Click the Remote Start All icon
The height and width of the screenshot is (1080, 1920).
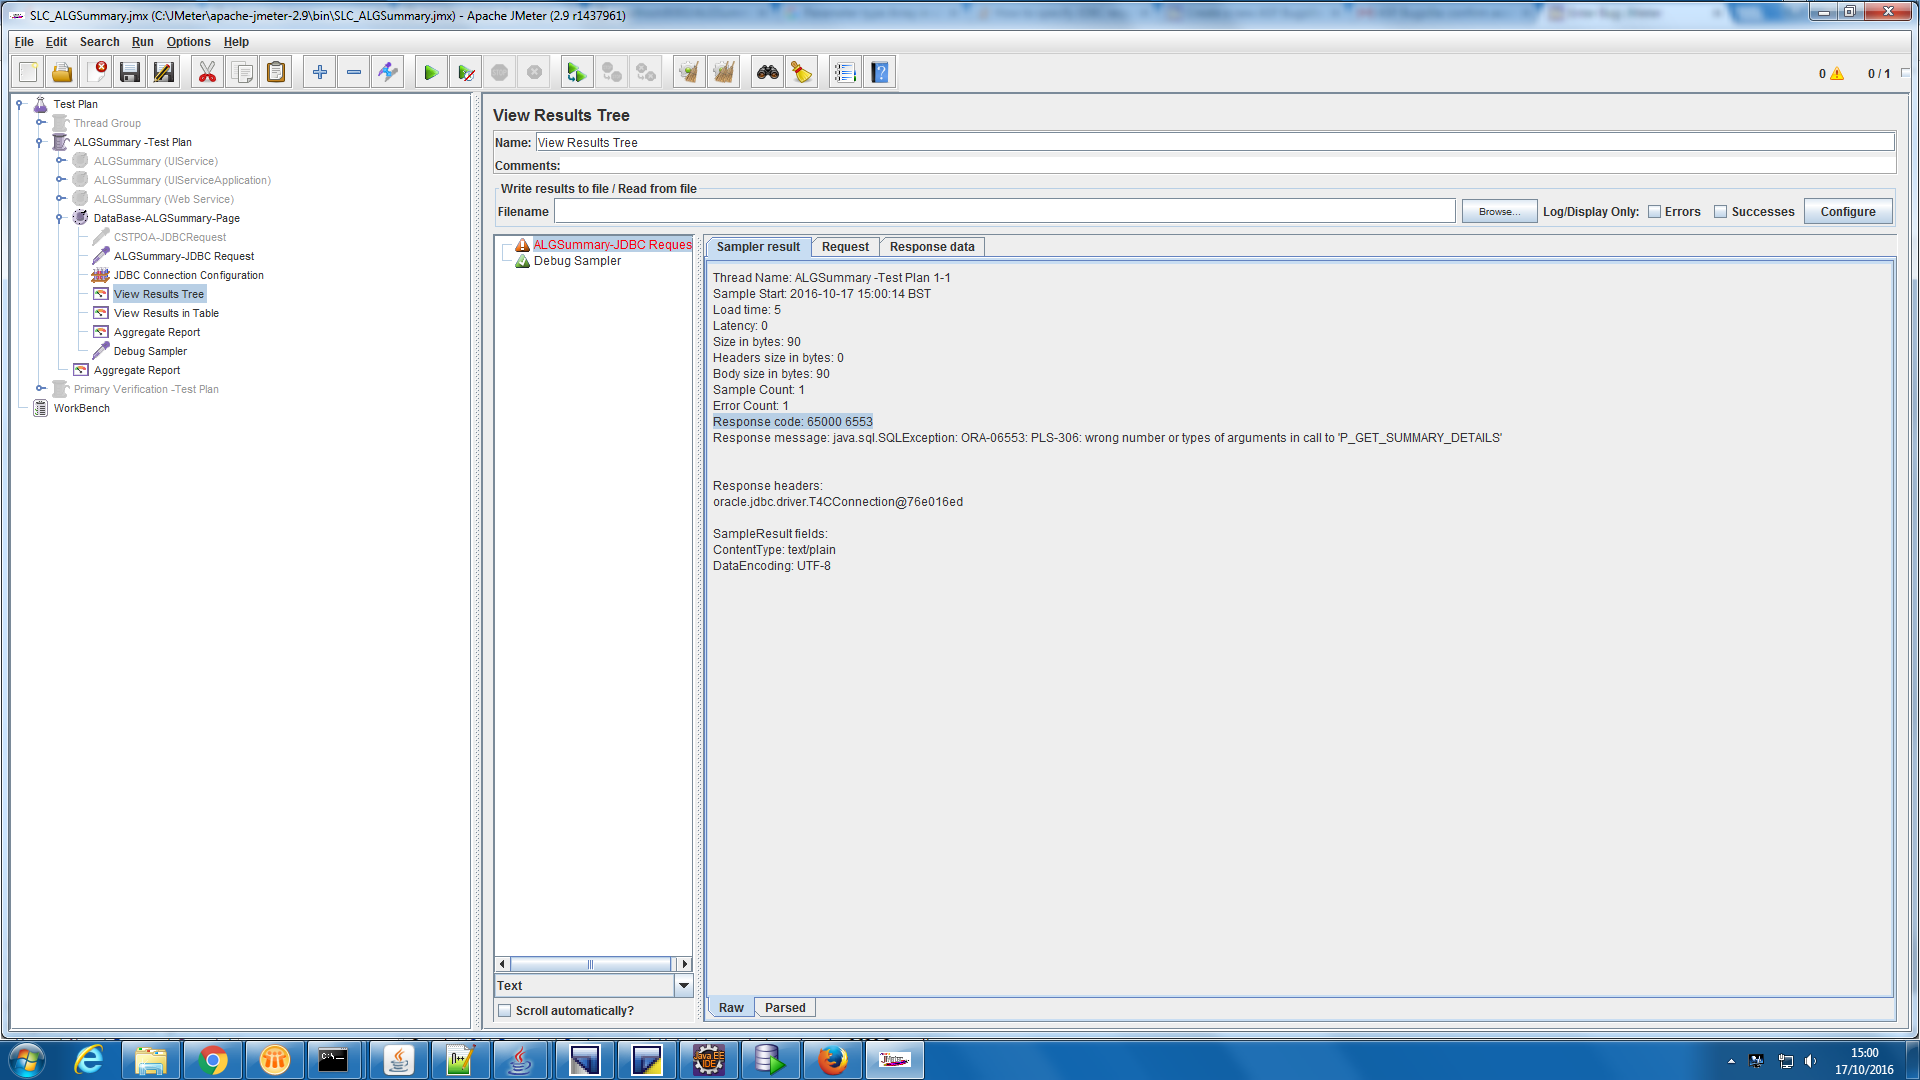pyautogui.click(x=575, y=72)
